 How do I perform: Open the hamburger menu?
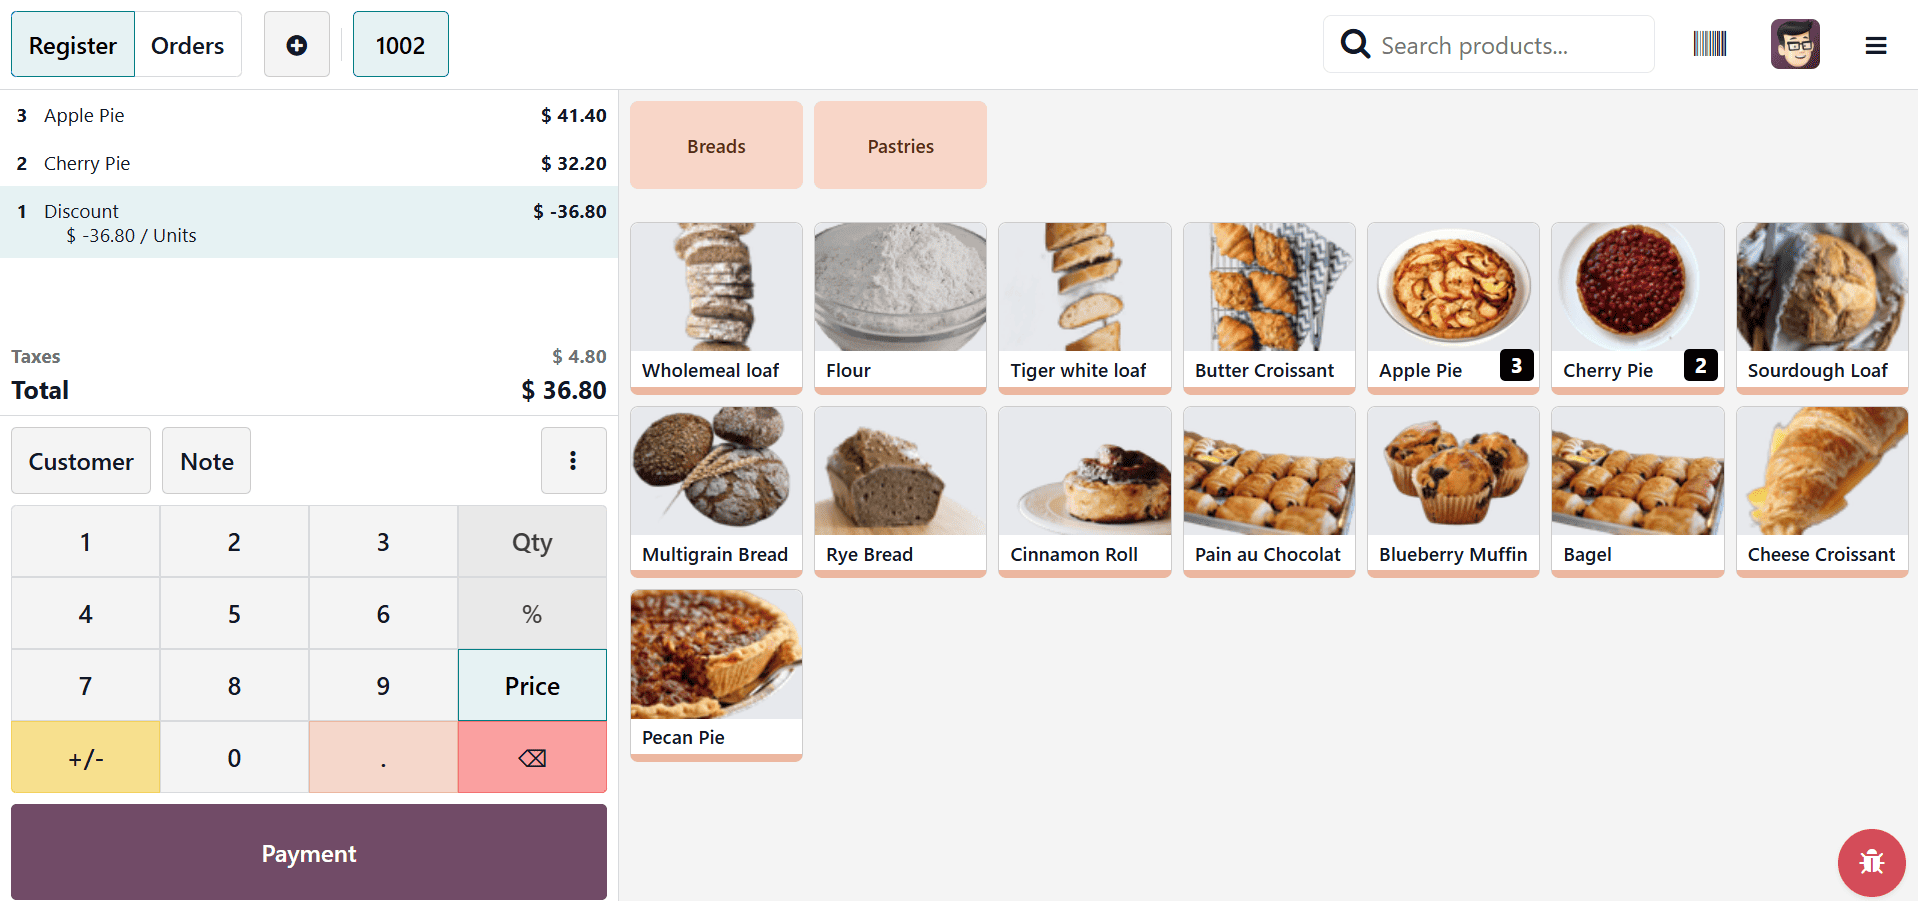click(1876, 44)
